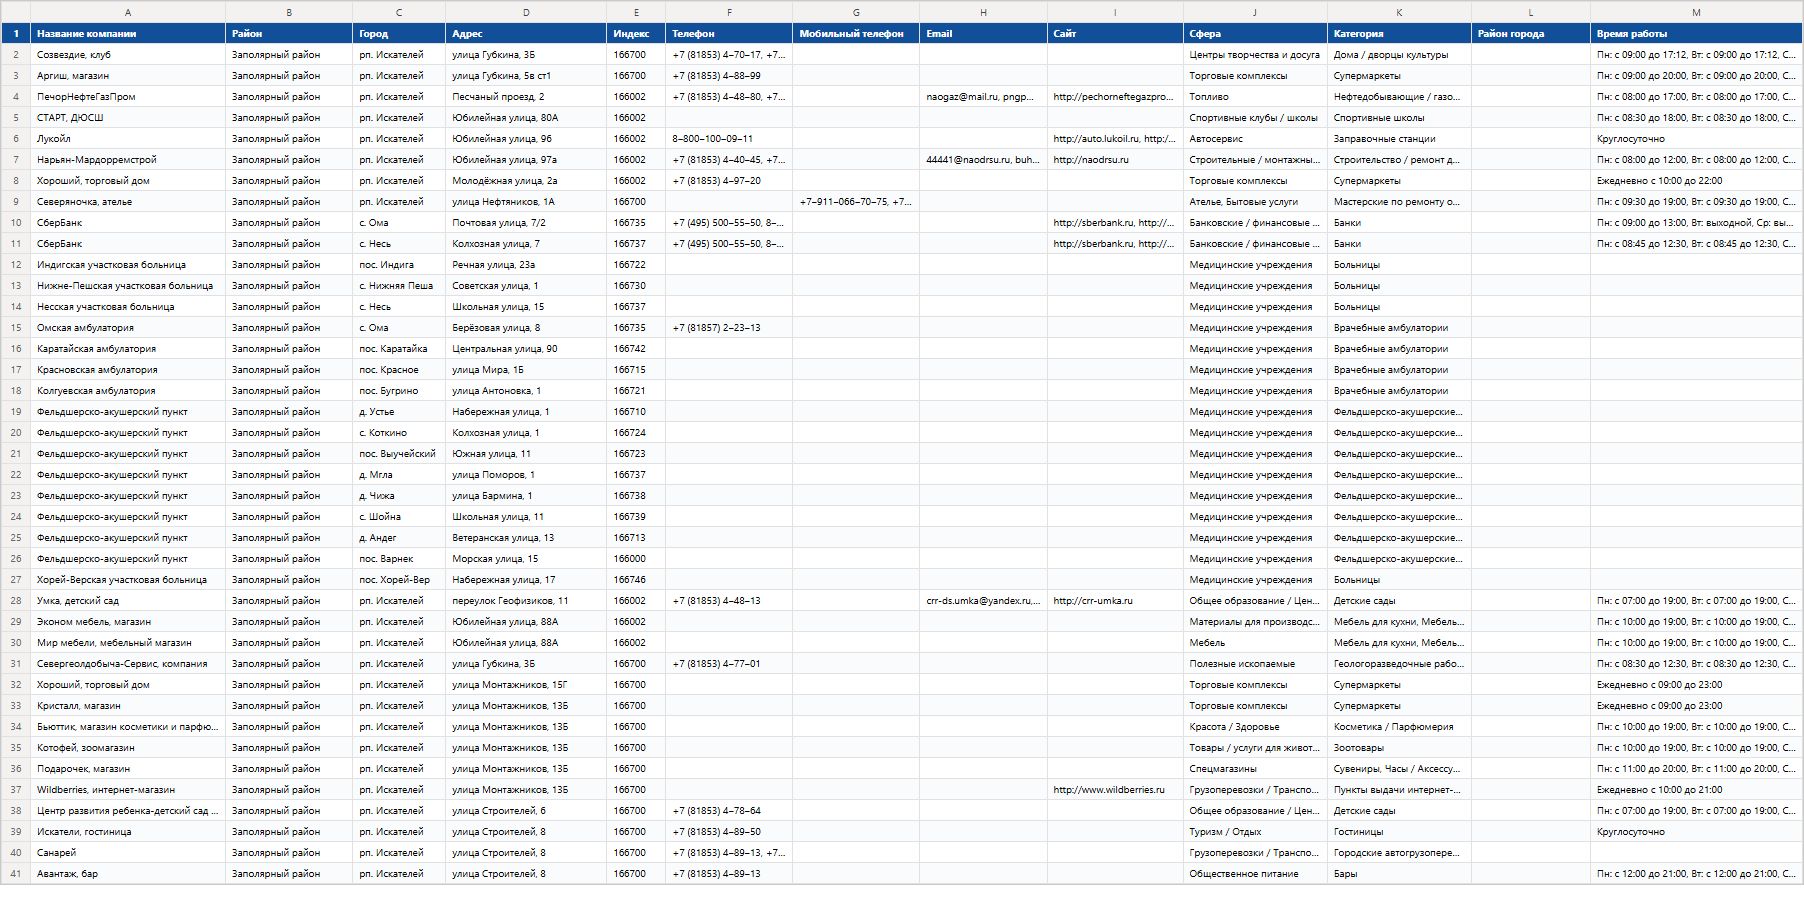Click the site cell "http://naodrsu.ru"
The width and height of the screenshot is (1804, 902).
(x=1115, y=160)
